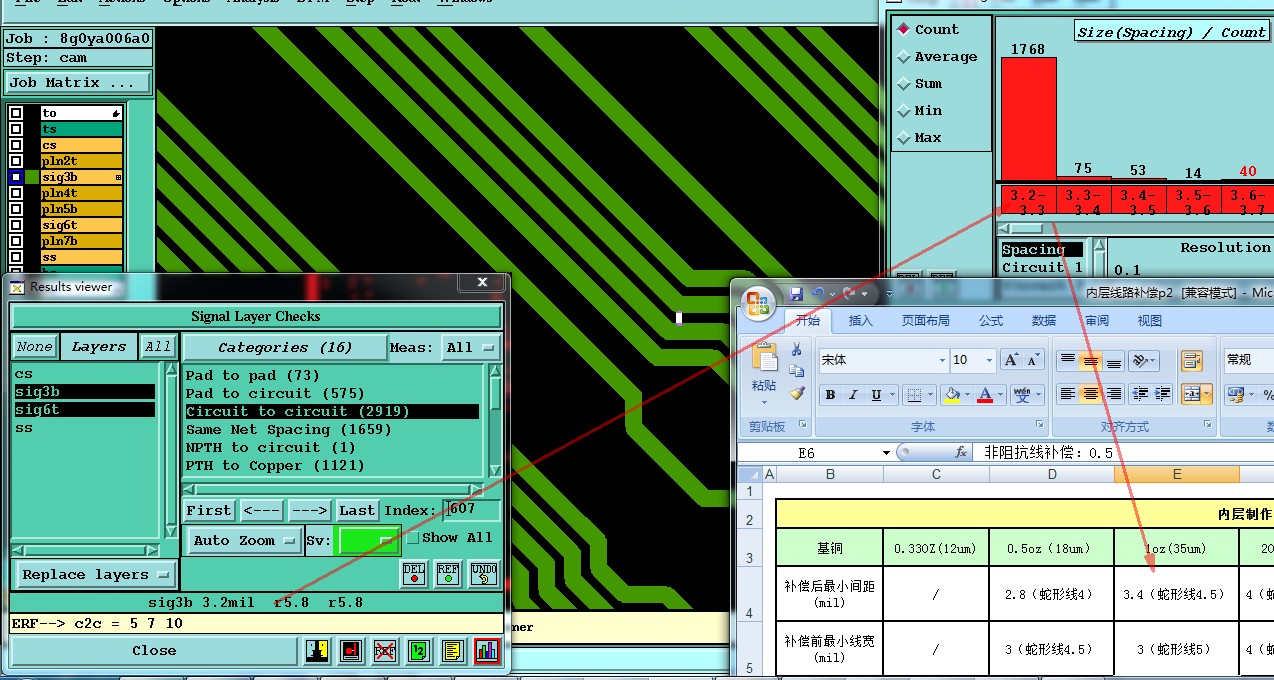The image size is (1274, 680).
Task: Click the Copy icon in Excel clipboard group
Action: pos(797,371)
